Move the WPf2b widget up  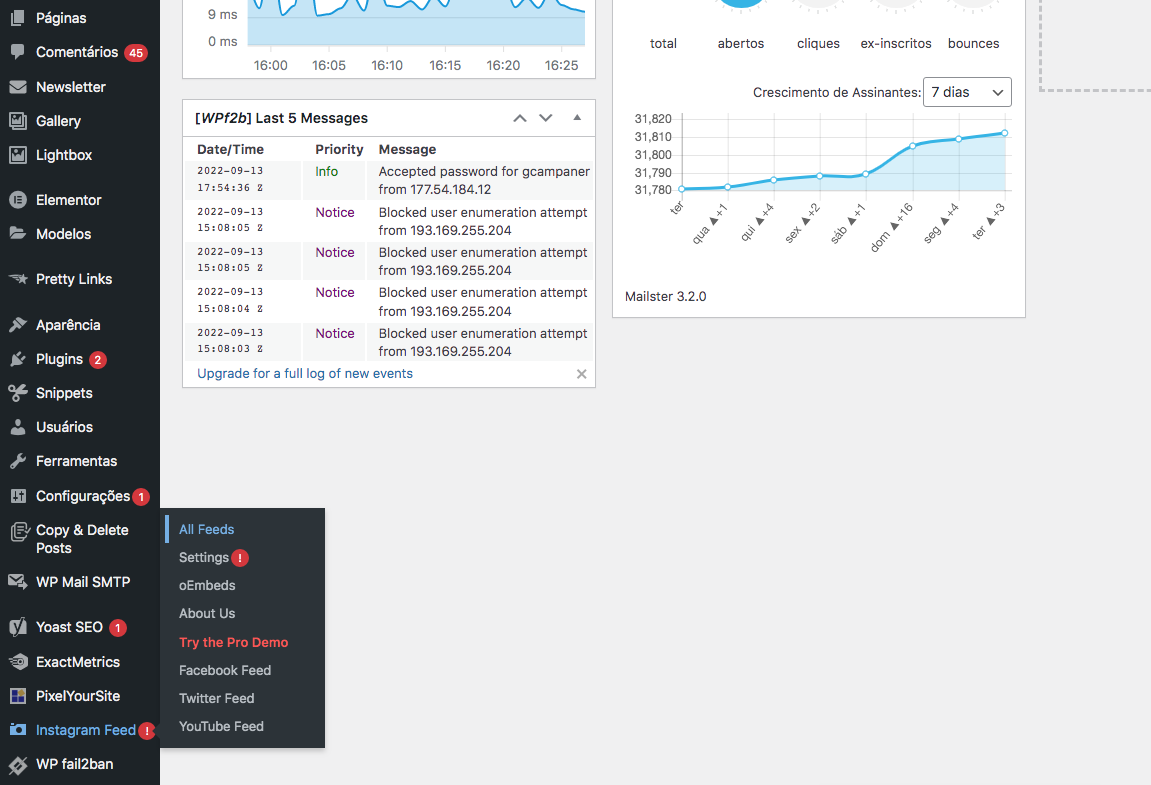coord(519,118)
